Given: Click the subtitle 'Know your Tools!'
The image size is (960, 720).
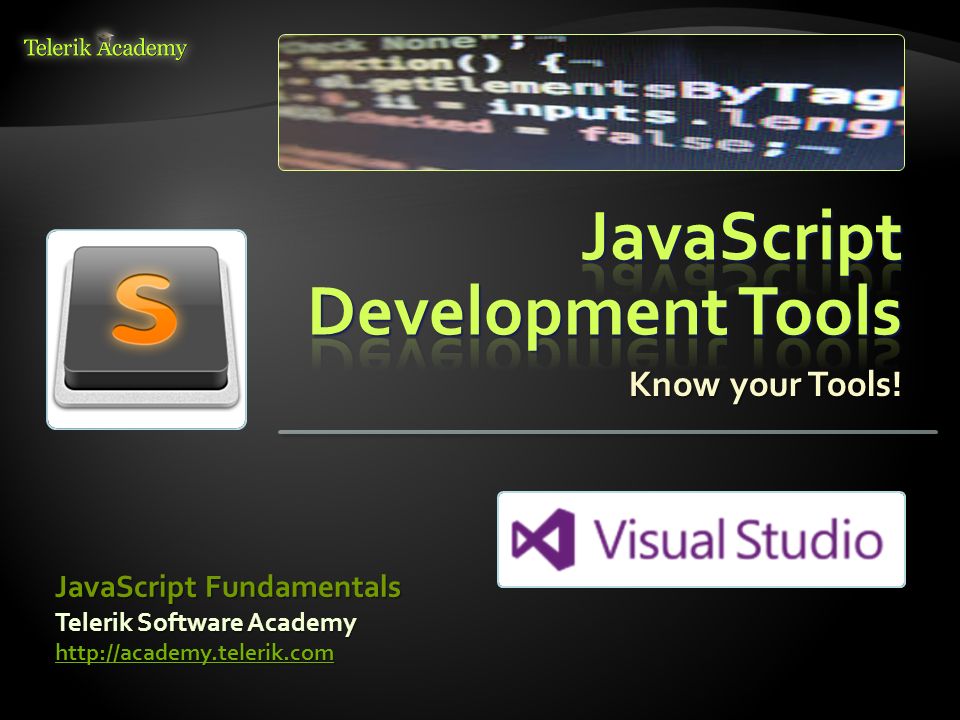Looking at the screenshot, I should (x=765, y=385).
